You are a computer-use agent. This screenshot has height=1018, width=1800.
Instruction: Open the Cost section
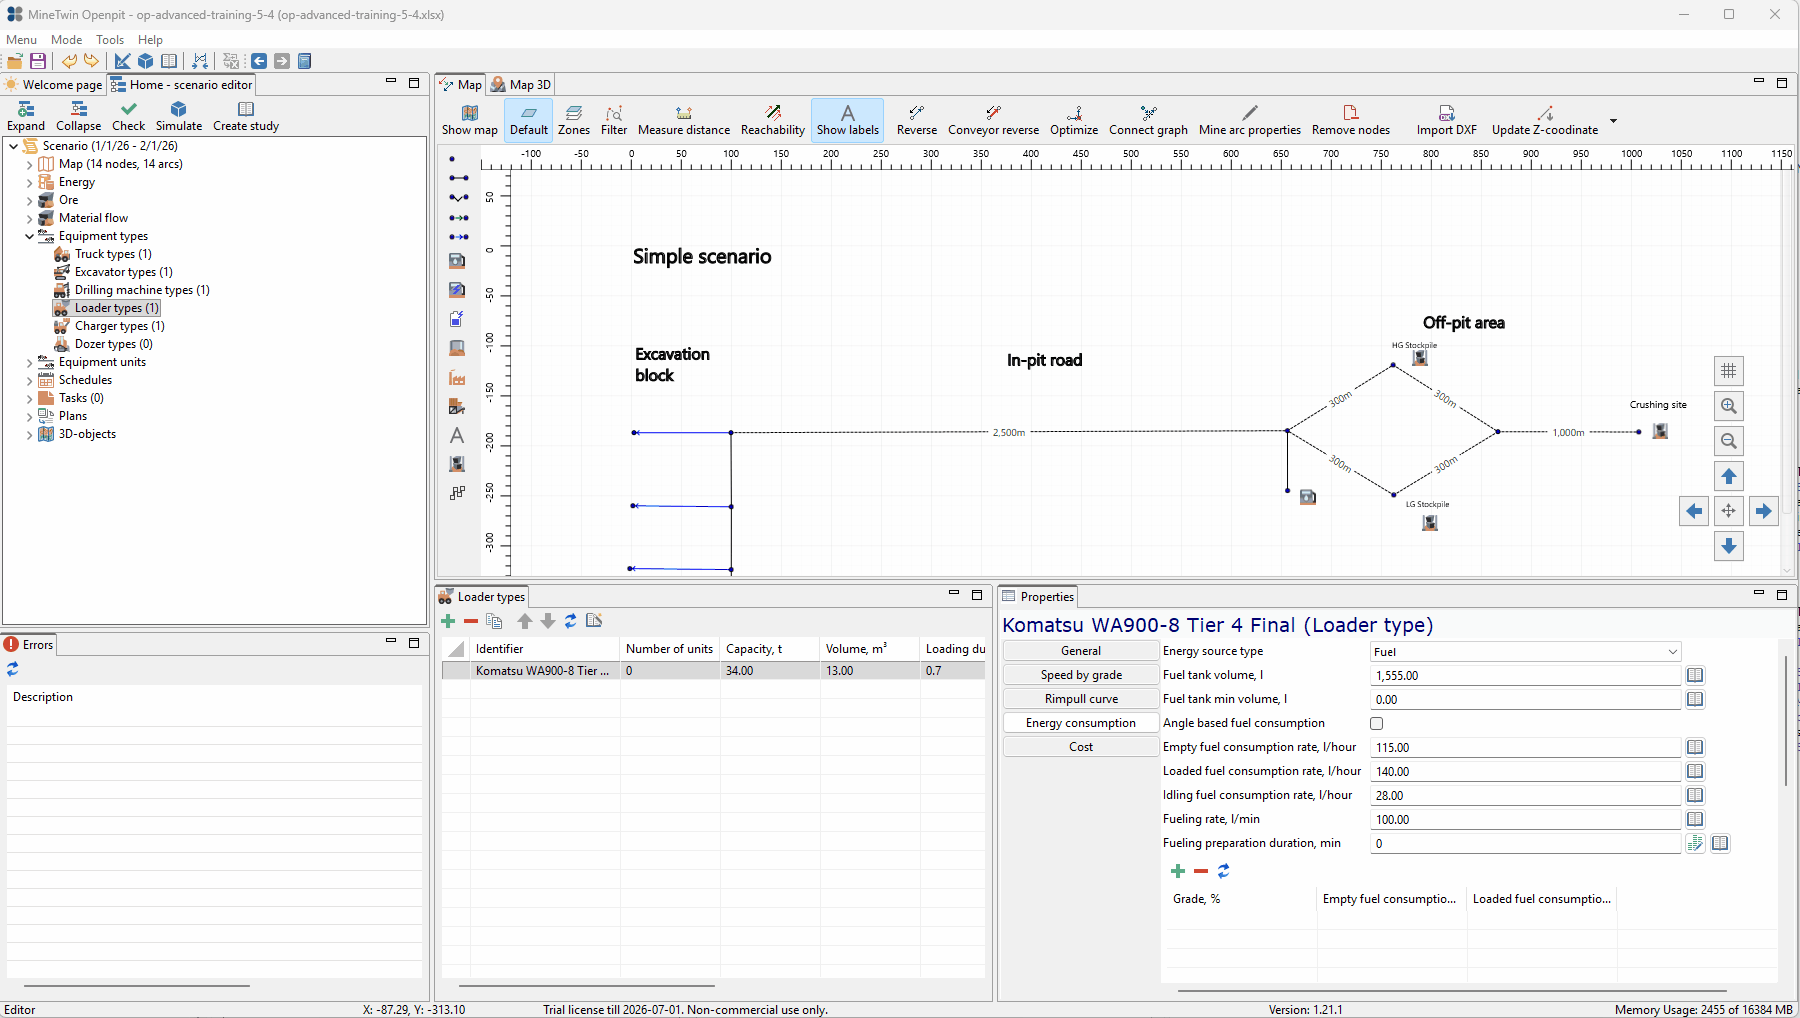tap(1081, 747)
